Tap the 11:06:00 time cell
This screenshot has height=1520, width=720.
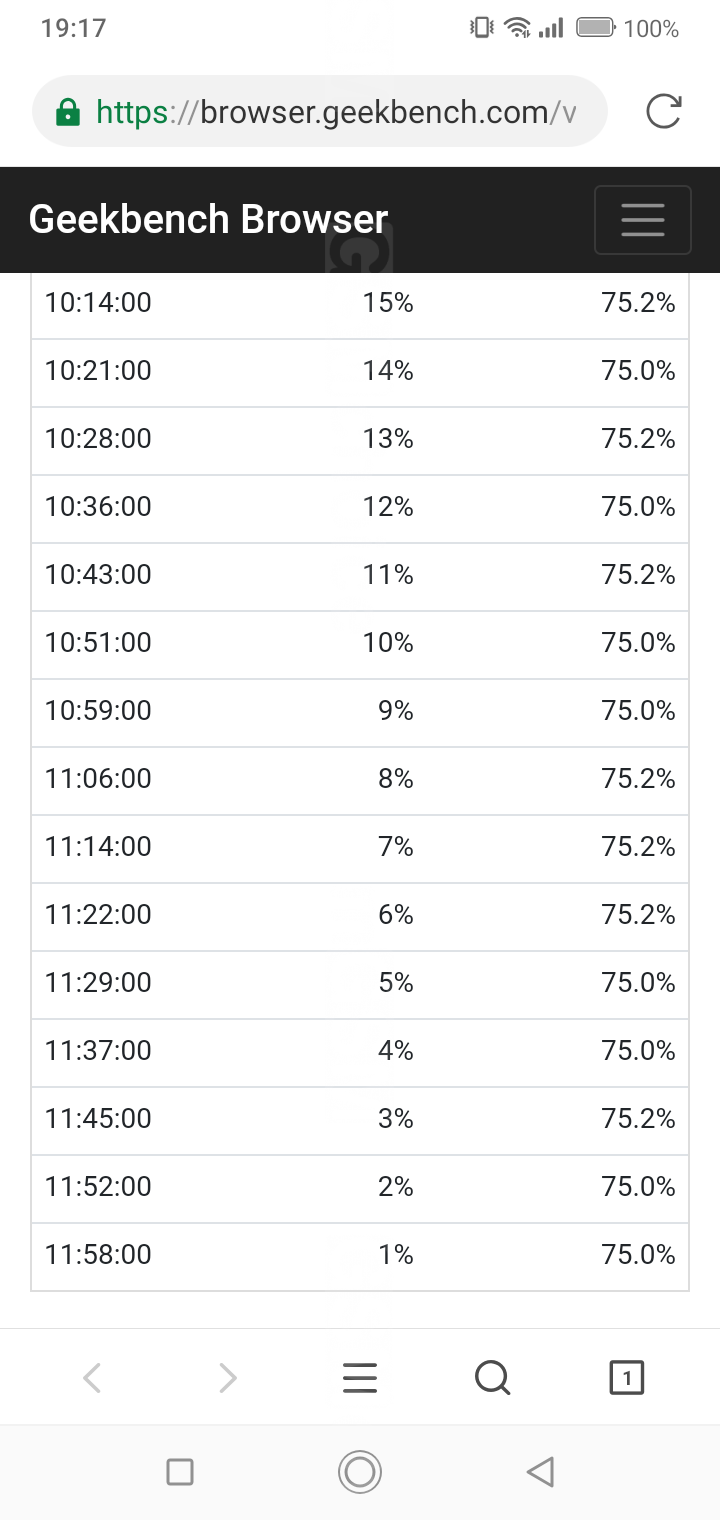pyautogui.click(x=98, y=779)
